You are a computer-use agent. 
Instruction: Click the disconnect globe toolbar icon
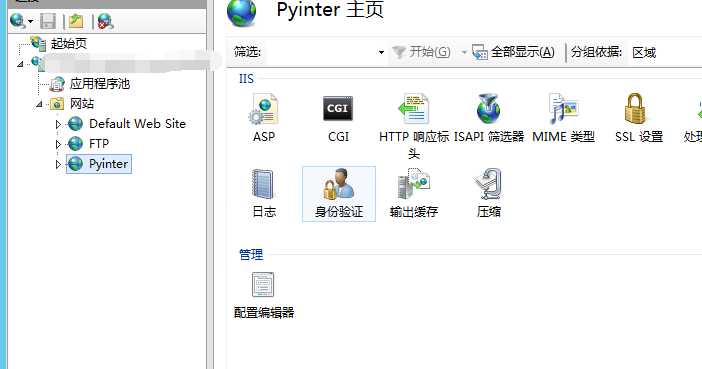(x=106, y=21)
